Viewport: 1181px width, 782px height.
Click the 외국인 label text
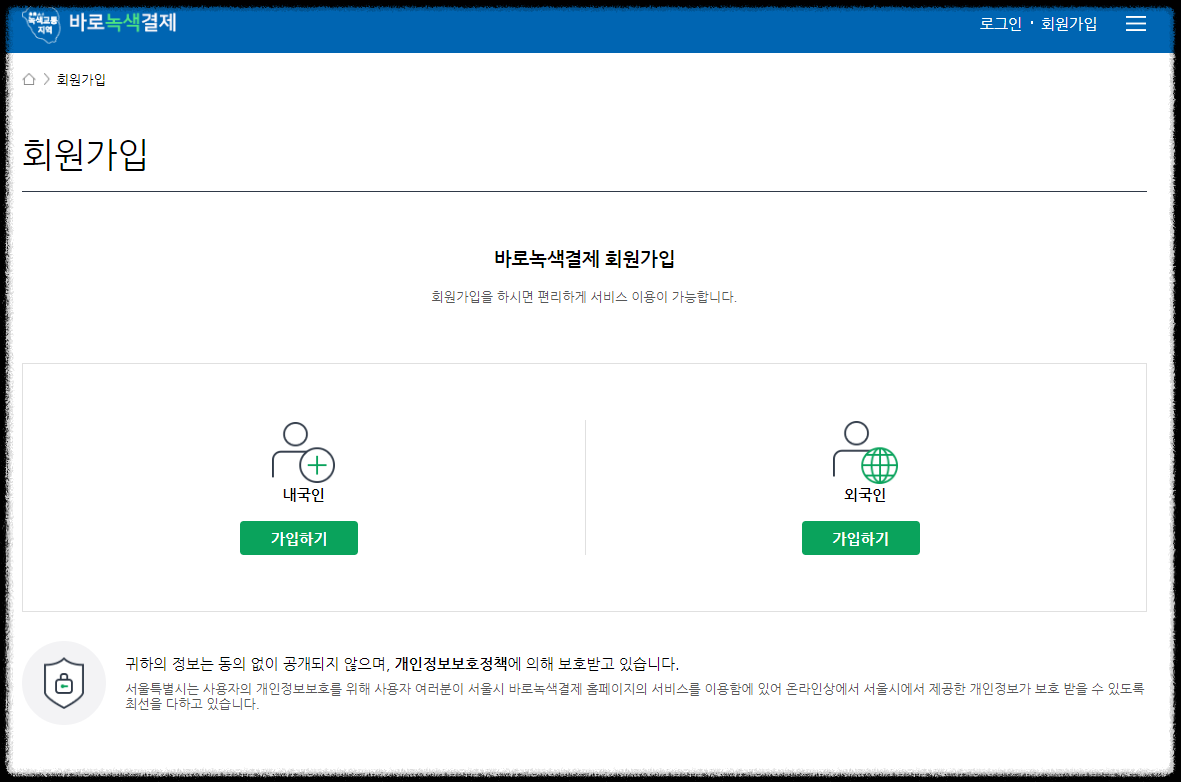865,495
